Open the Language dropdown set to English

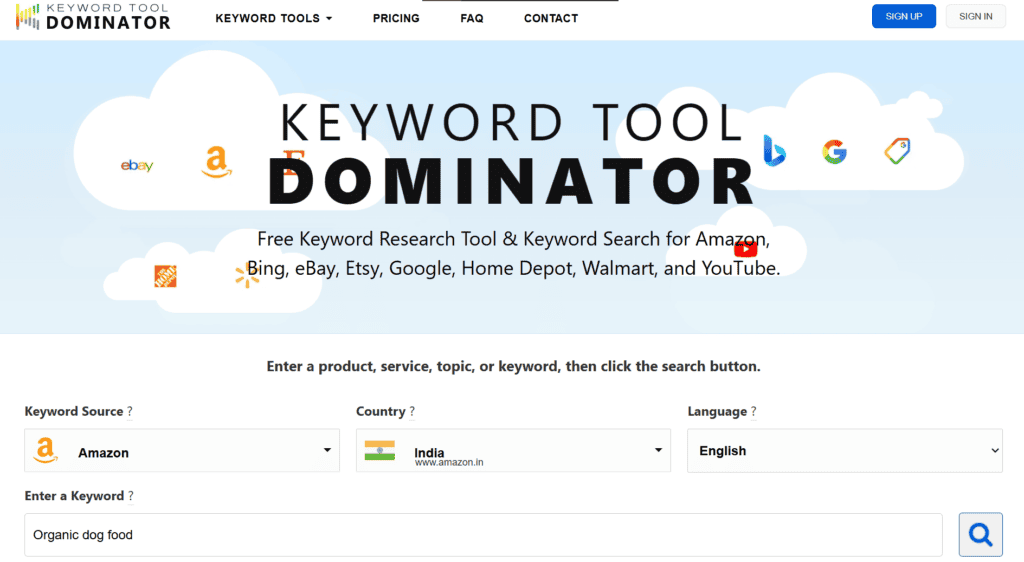pyautogui.click(x=844, y=451)
